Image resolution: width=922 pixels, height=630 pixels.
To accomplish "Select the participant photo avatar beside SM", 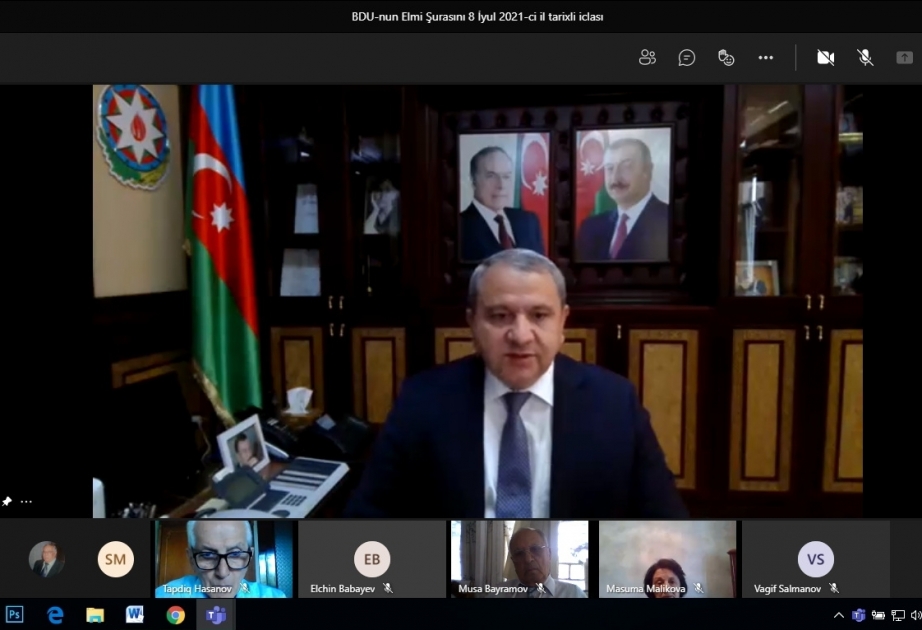I will pos(46,559).
